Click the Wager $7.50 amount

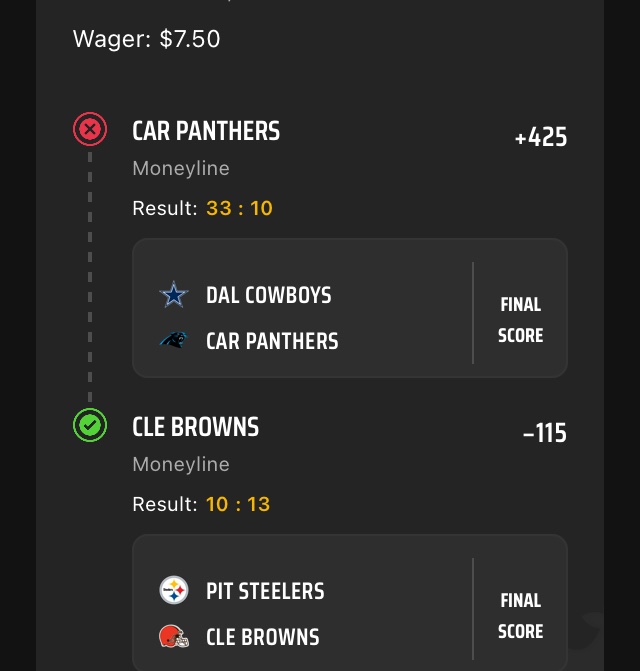click(x=190, y=39)
